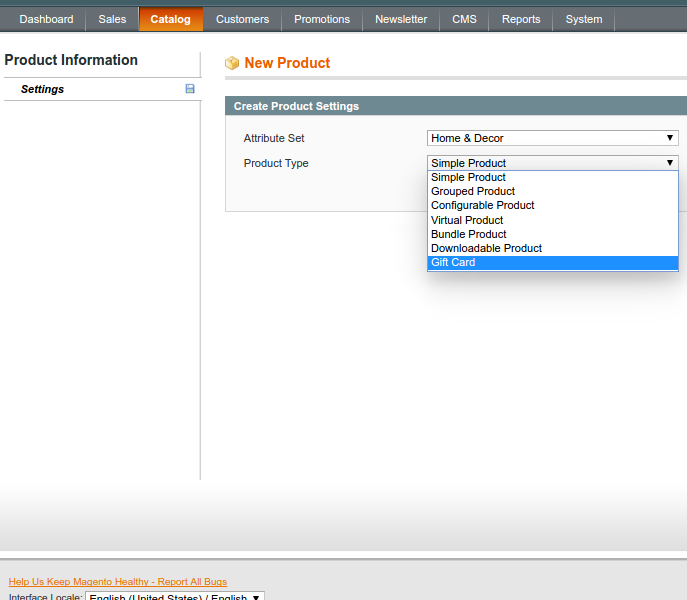Viewport: 687px width, 600px height.
Task: Go to the Customers menu
Action: [x=242, y=19]
